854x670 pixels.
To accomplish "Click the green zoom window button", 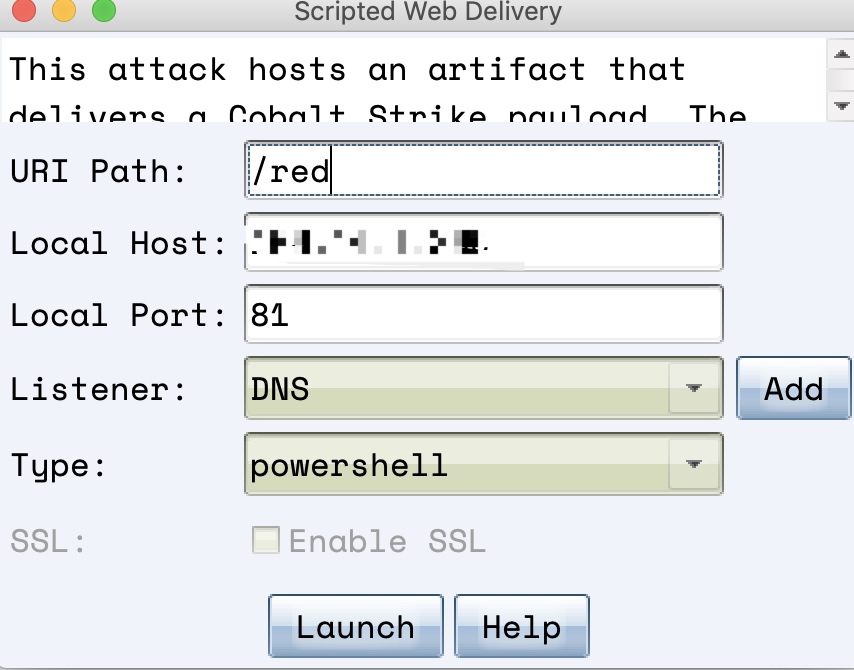I will click(x=103, y=12).
